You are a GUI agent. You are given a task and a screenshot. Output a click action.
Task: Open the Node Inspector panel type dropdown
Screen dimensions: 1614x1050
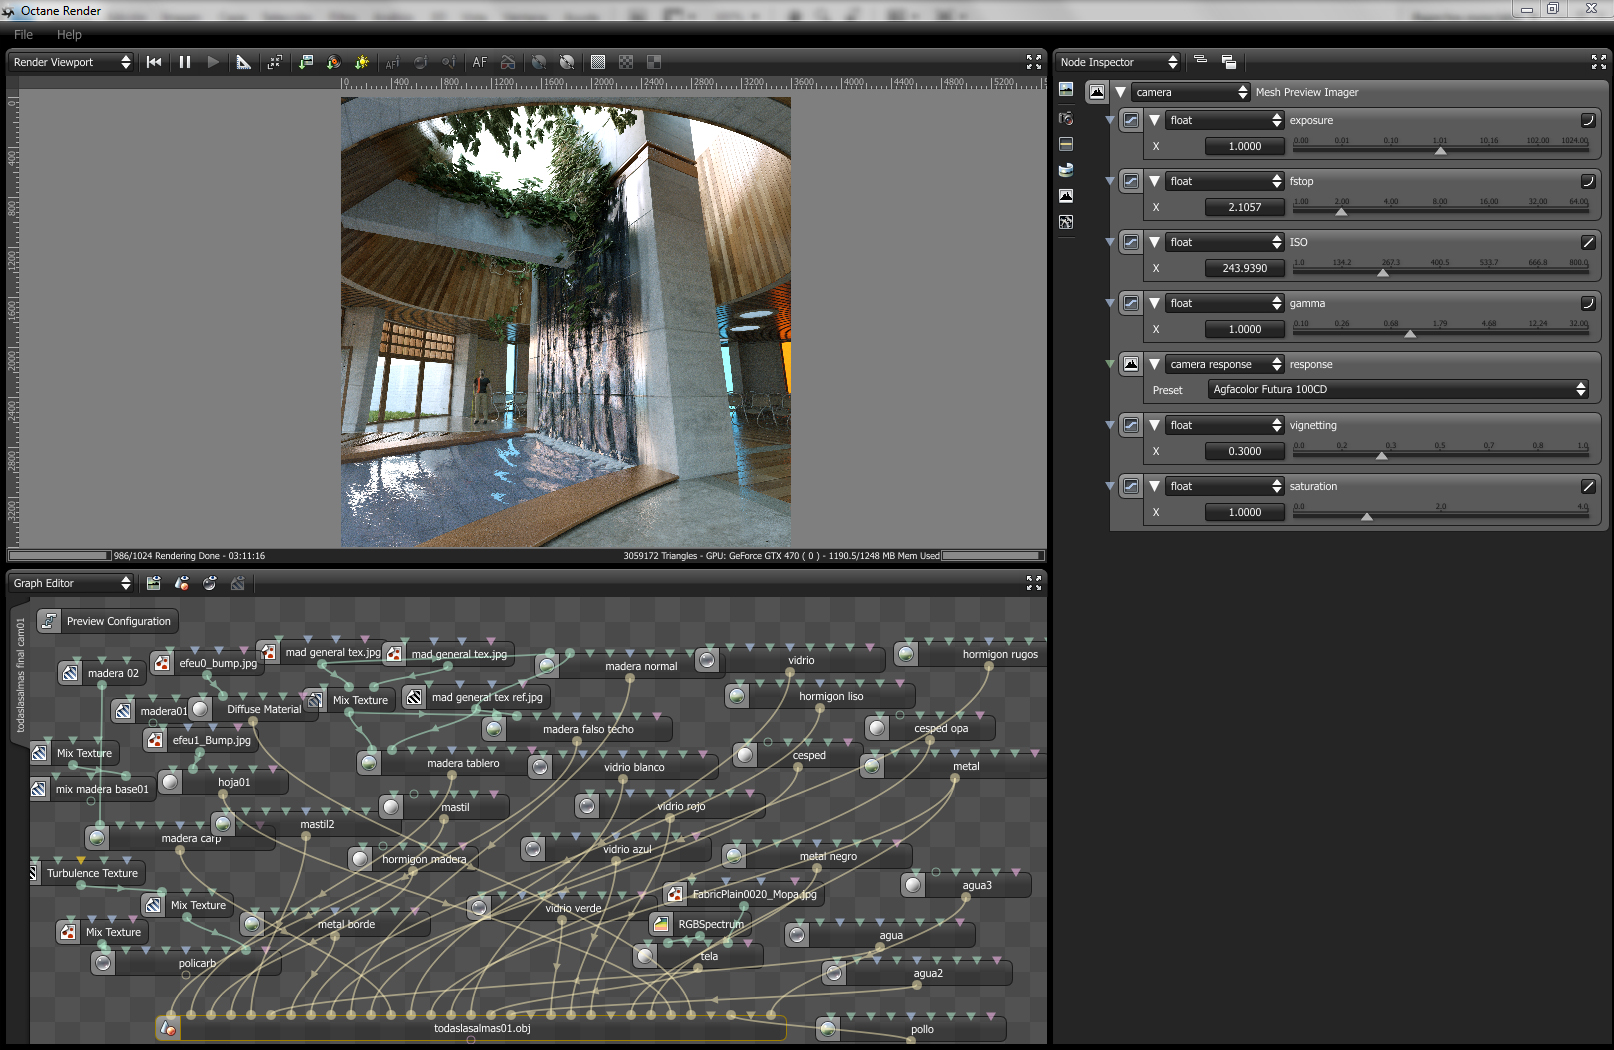[x=1118, y=62]
